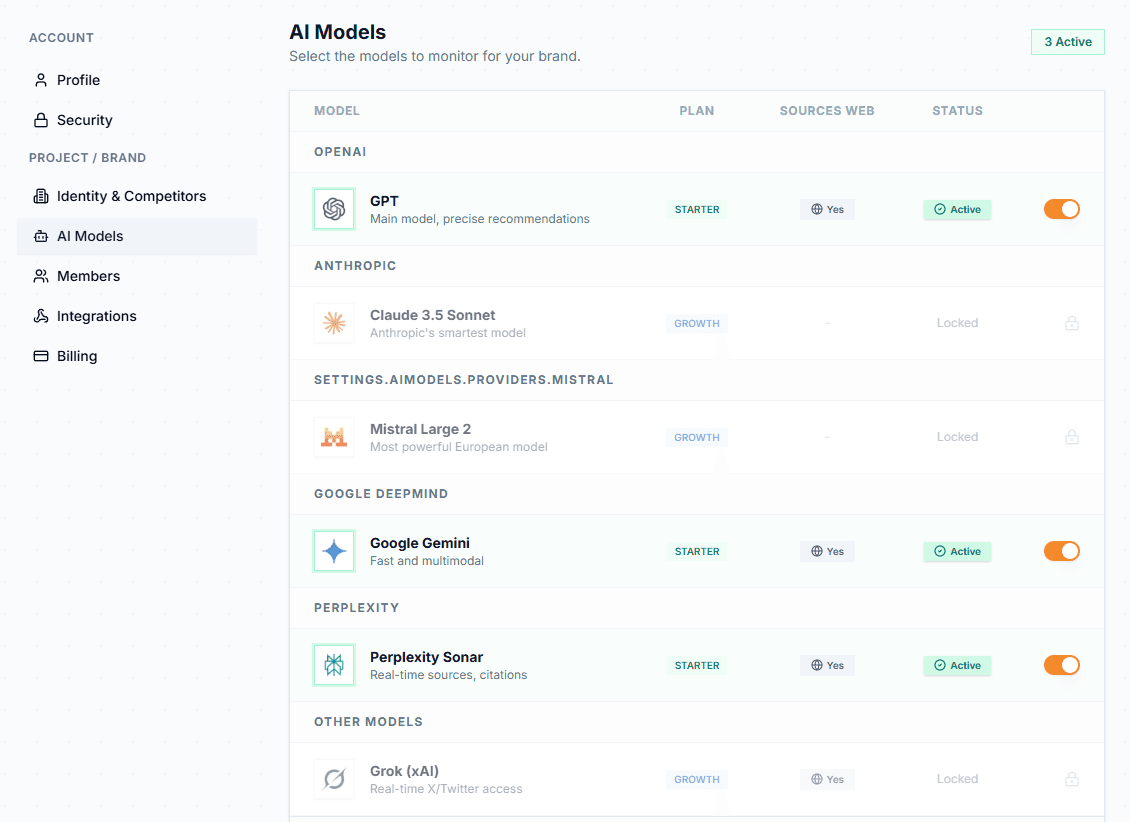This screenshot has height=822, width=1130.
Task: Open the Integrations sidebar item
Action: click(x=96, y=316)
